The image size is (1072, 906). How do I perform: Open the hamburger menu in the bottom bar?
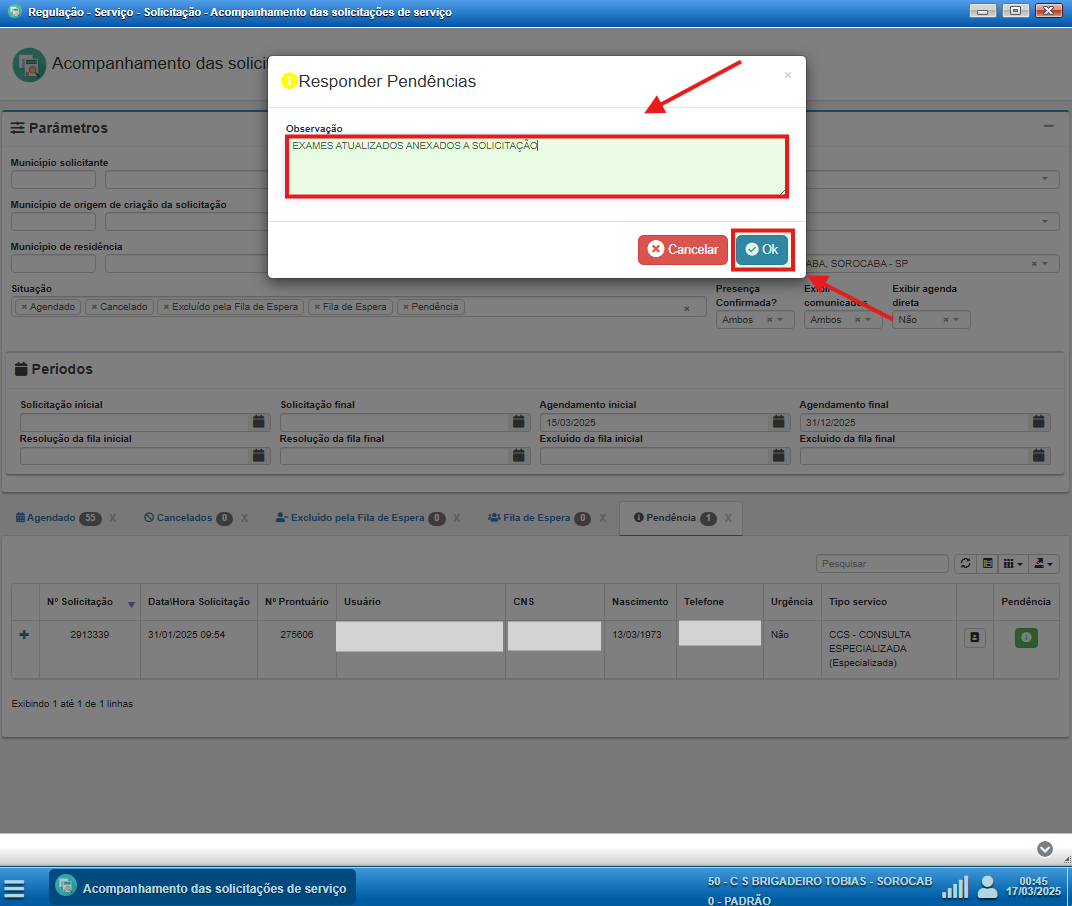[x=14, y=888]
